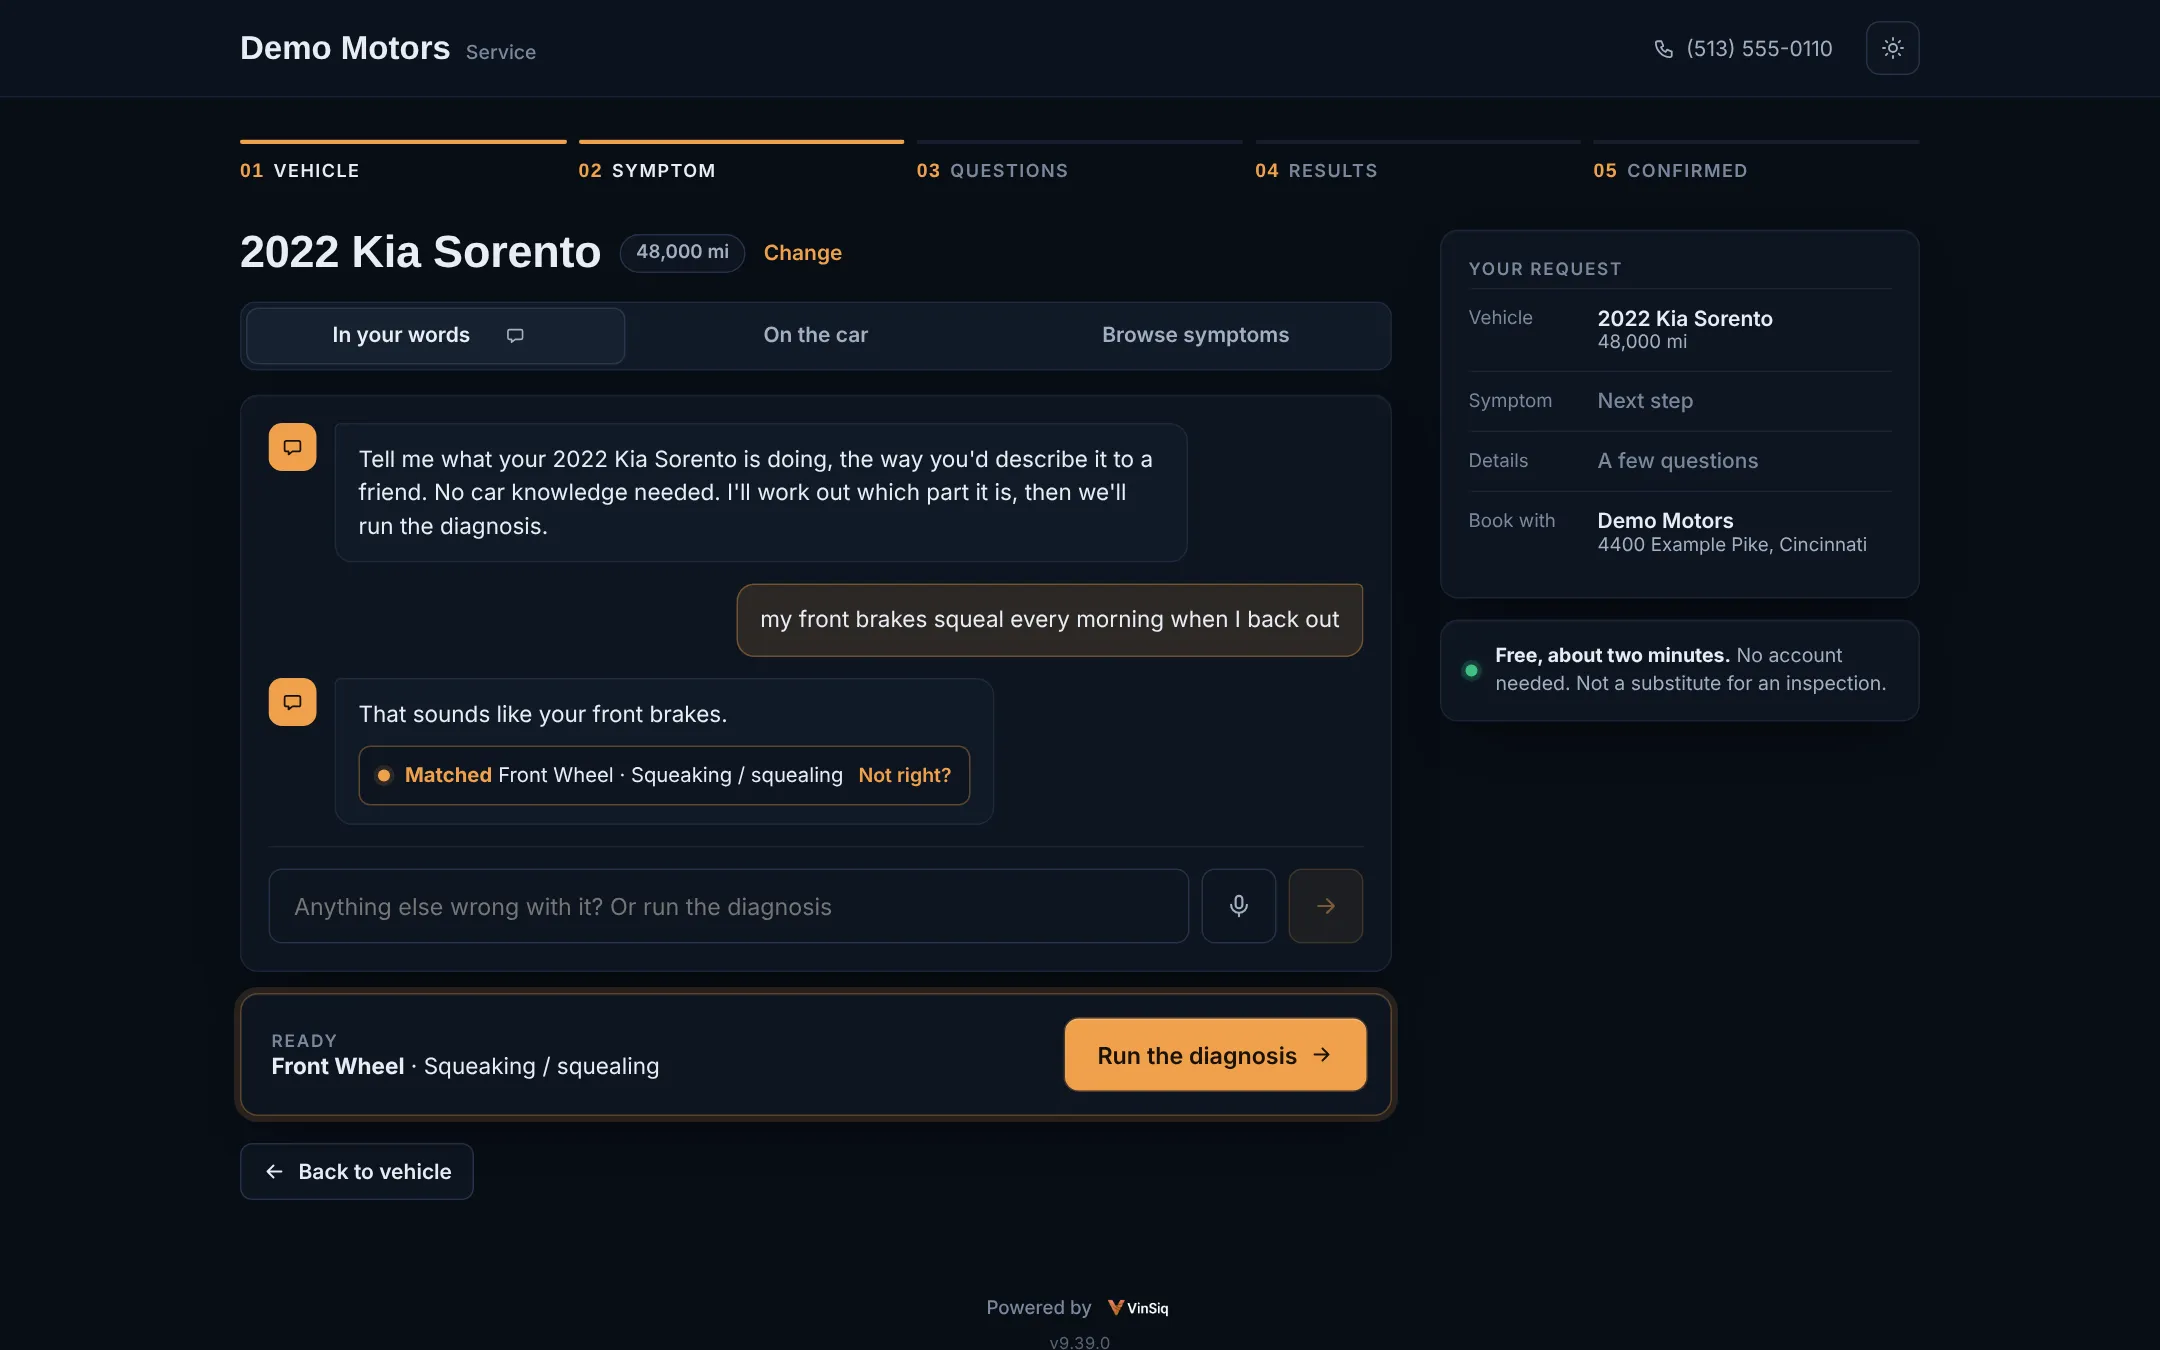Select the In your words tab

click(x=435, y=335)
